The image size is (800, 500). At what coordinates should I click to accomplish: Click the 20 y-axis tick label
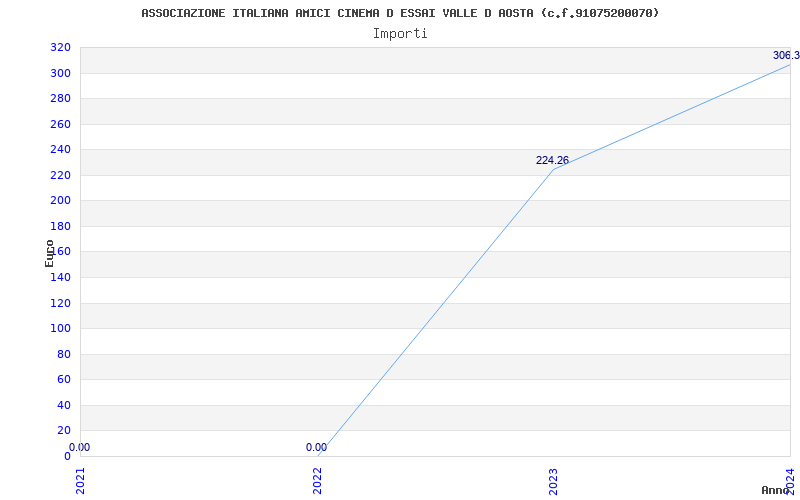click(64, 431)
